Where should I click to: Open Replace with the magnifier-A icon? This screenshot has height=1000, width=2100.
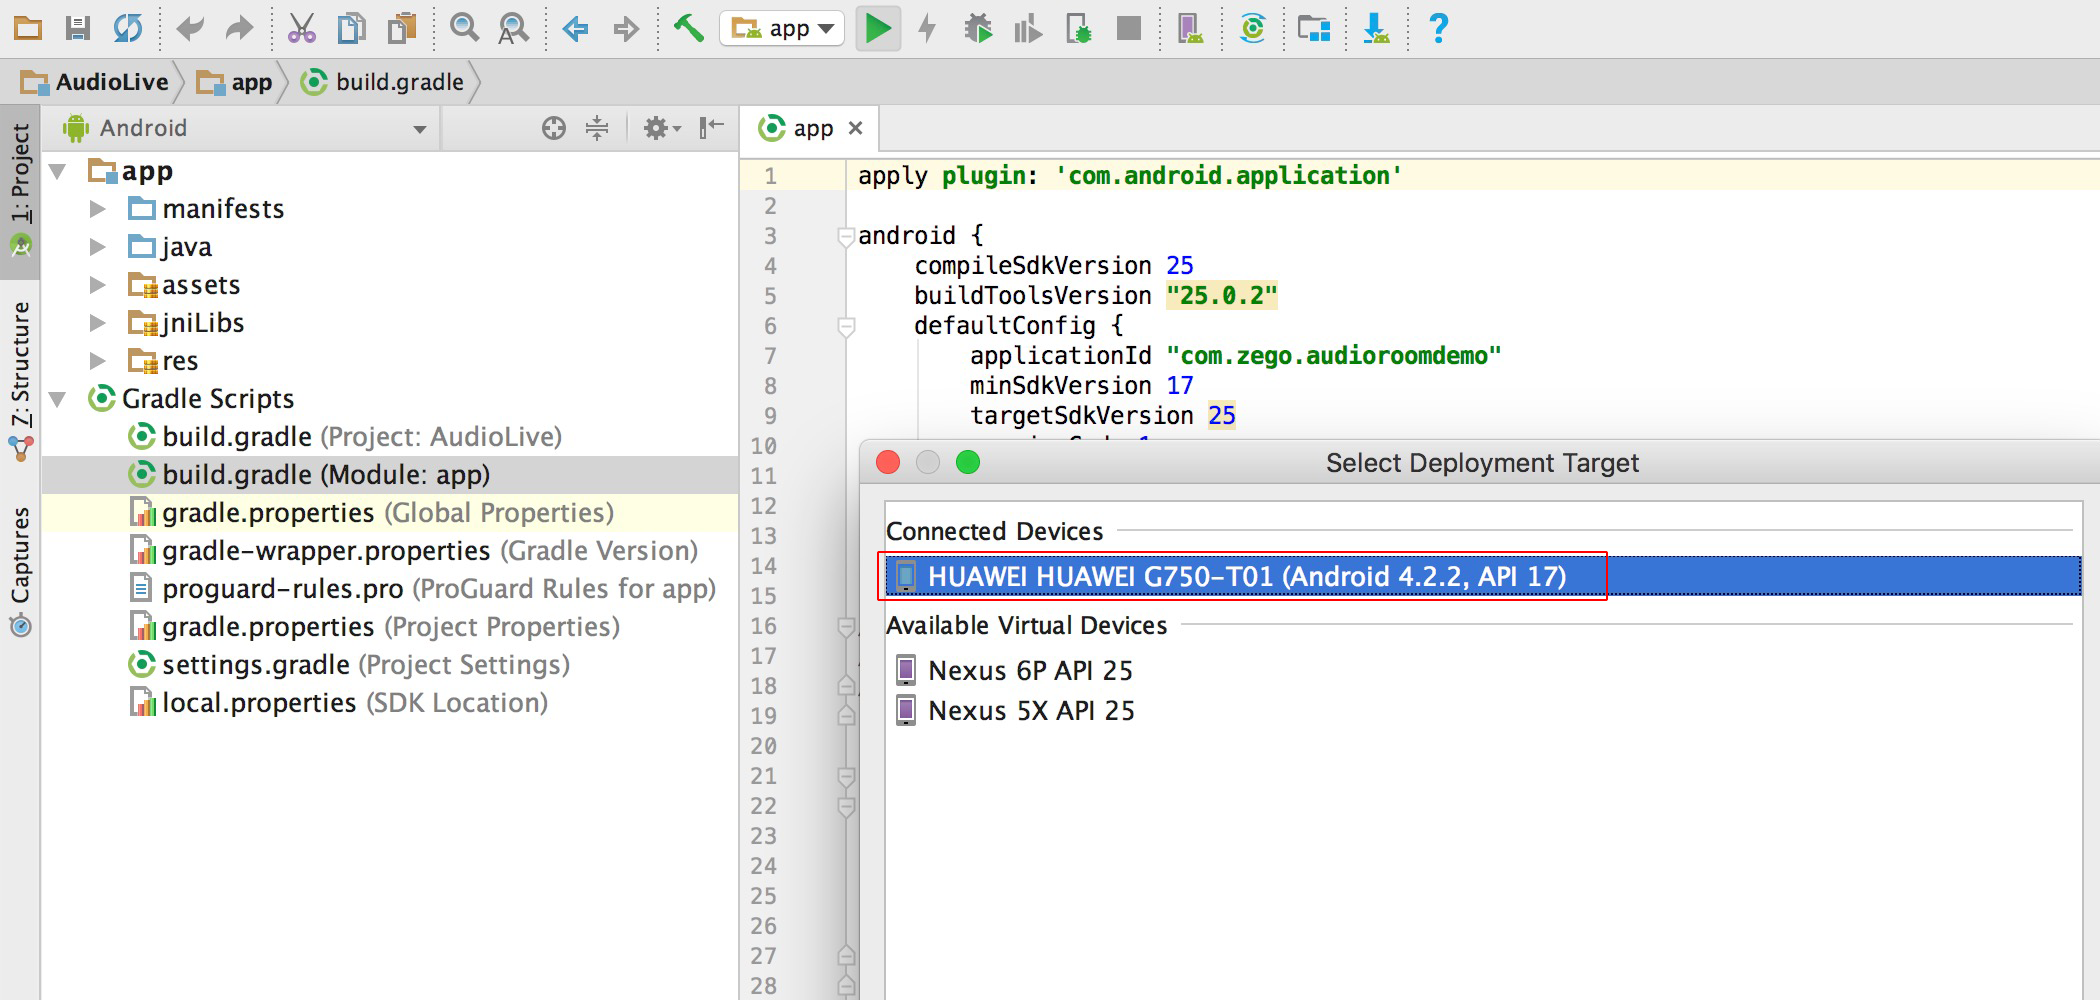(x=513, y=28)
